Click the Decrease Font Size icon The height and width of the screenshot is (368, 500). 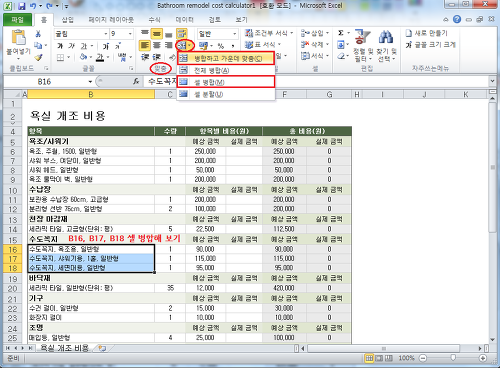point(118,46)
